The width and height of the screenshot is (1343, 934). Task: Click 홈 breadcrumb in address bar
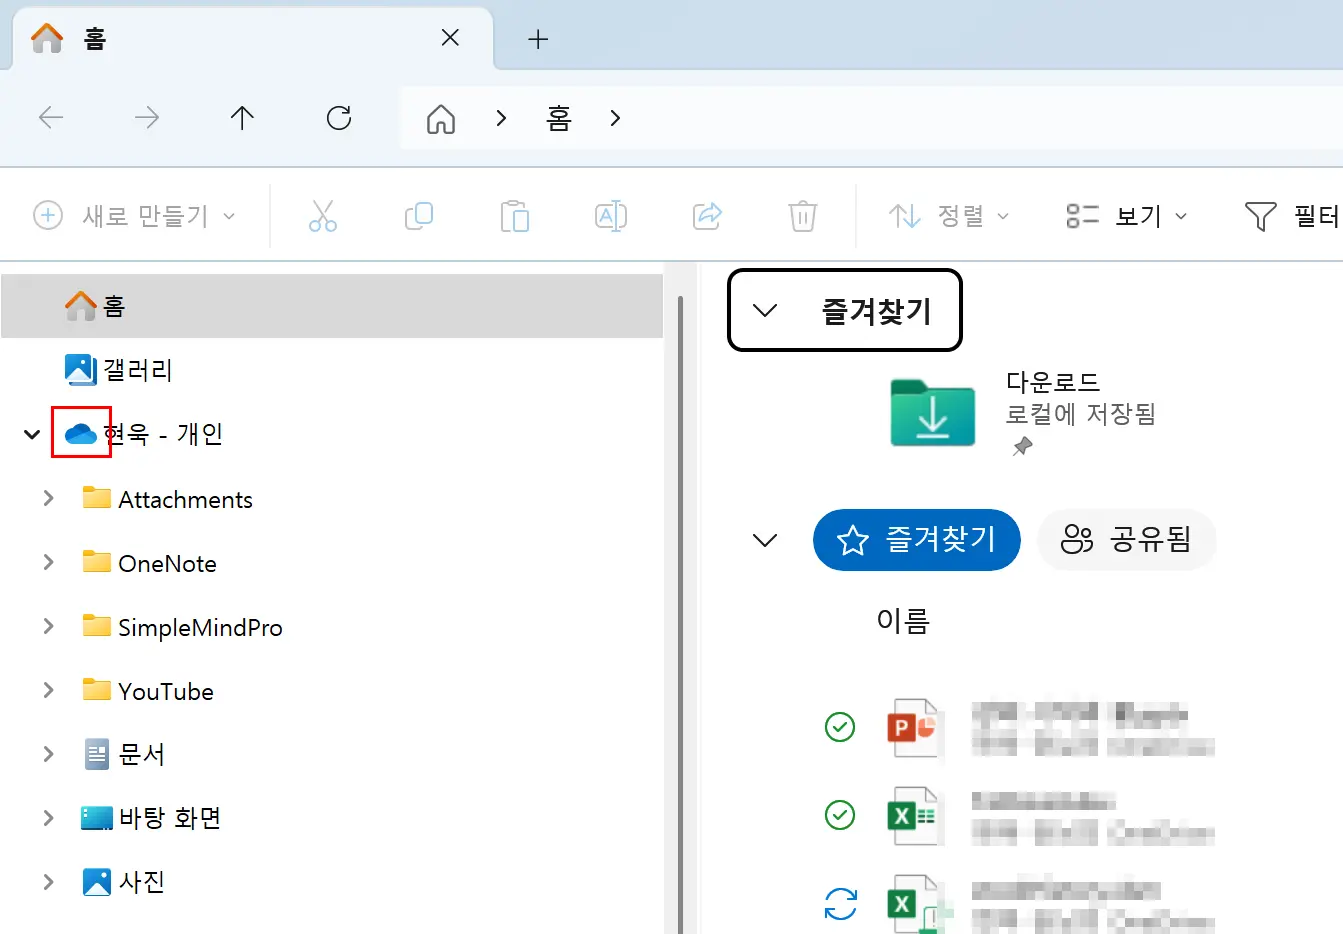tap(559, 118)
